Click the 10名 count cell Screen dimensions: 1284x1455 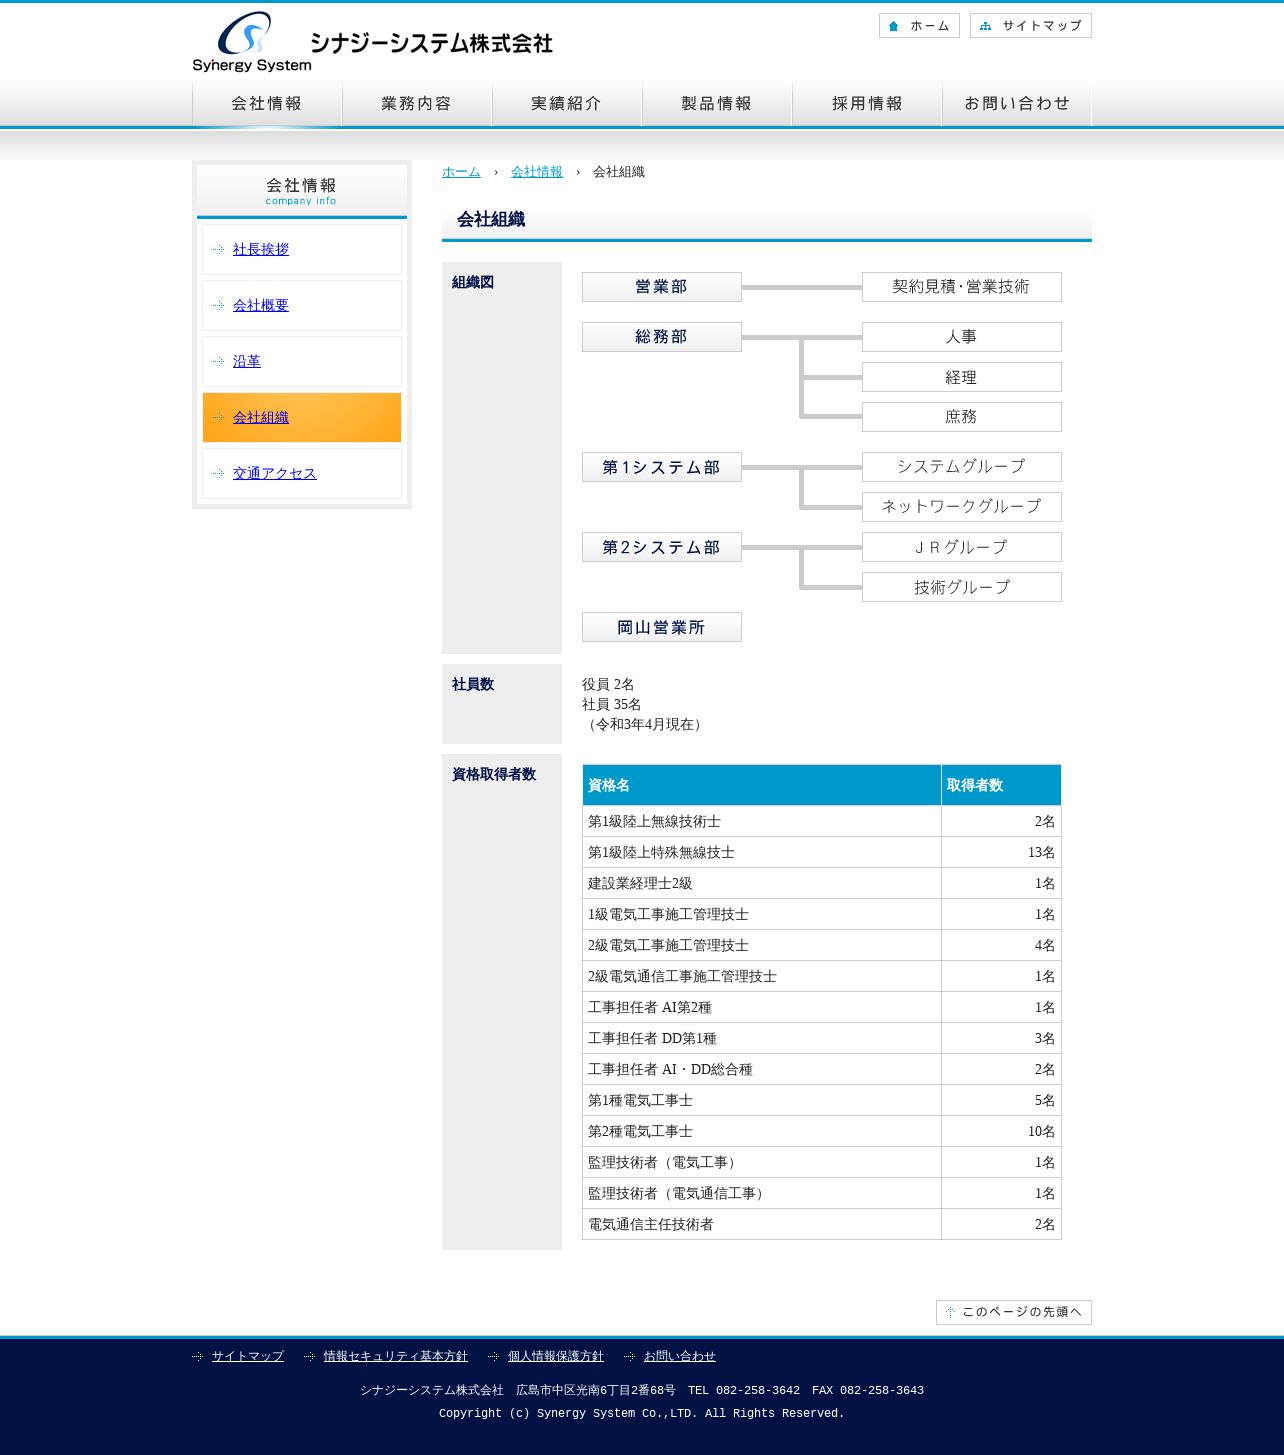point(1001,1131)
